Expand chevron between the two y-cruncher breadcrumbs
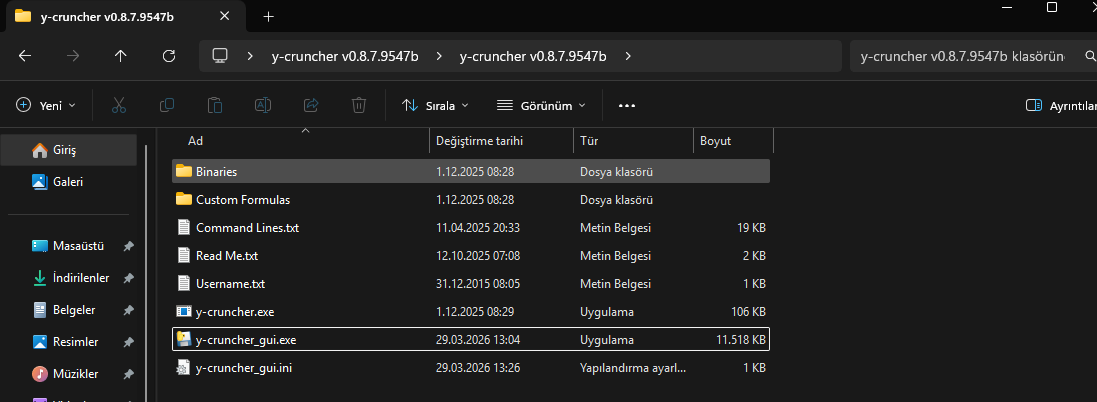1097x402 pixels. [439, 56]
